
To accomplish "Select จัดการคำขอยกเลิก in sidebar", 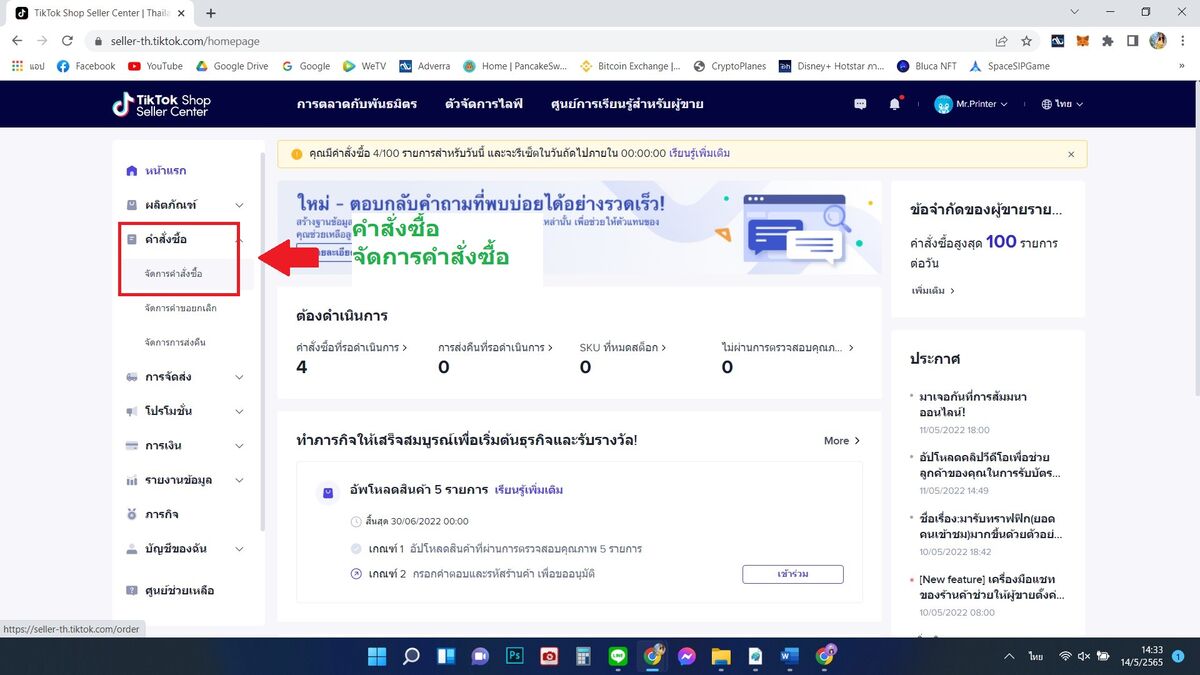I will click(180, 308).
